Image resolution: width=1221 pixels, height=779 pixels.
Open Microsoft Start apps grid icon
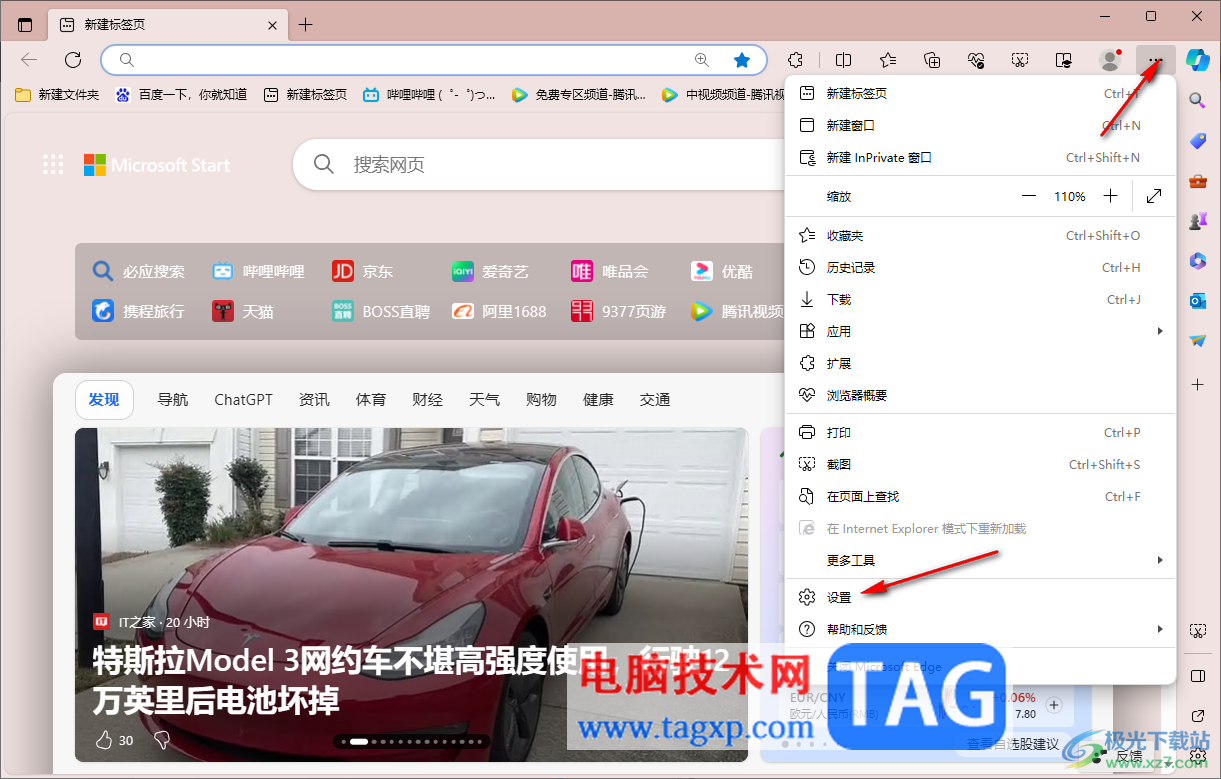tap(53, 165)
